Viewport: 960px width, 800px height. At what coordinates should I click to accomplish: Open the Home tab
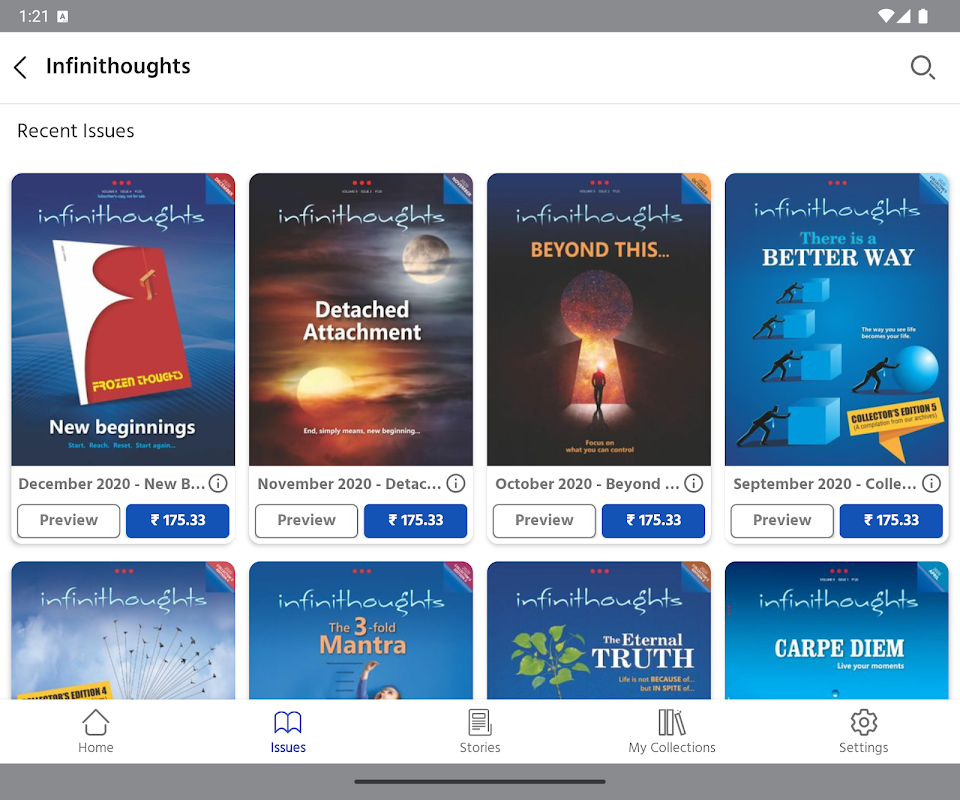[96, 731]
